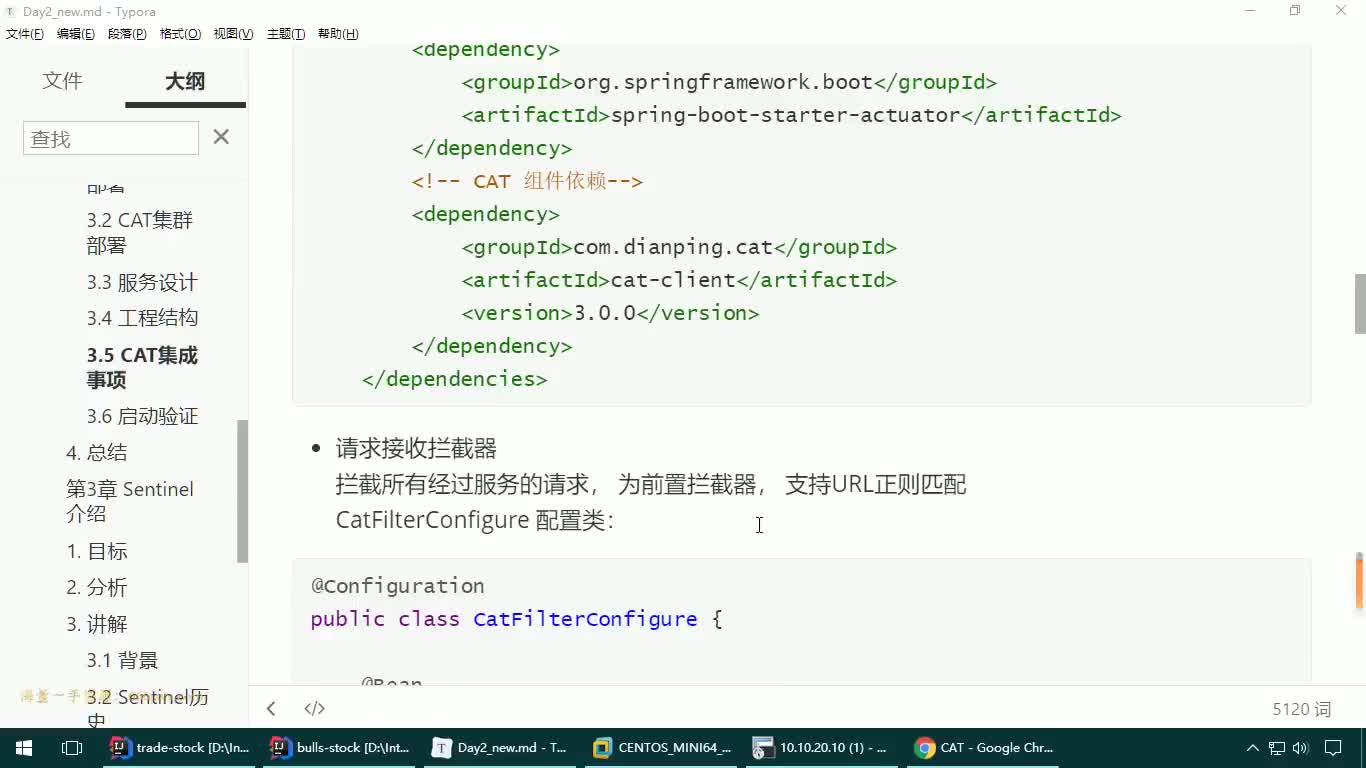This screenshot has height=768, width=1366.
Task: Click the 拦截所有经过服务的请求 description line
Action: coord(651,484)
